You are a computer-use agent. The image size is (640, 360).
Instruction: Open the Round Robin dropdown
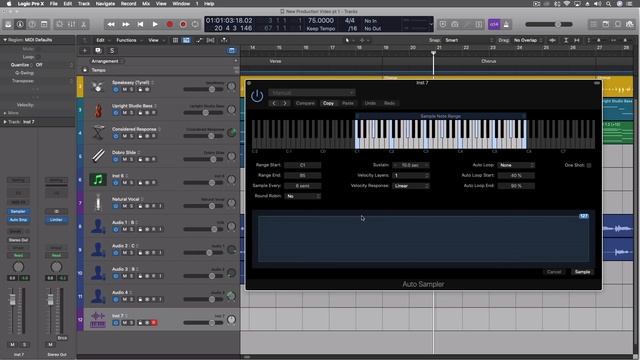[302, 196]
